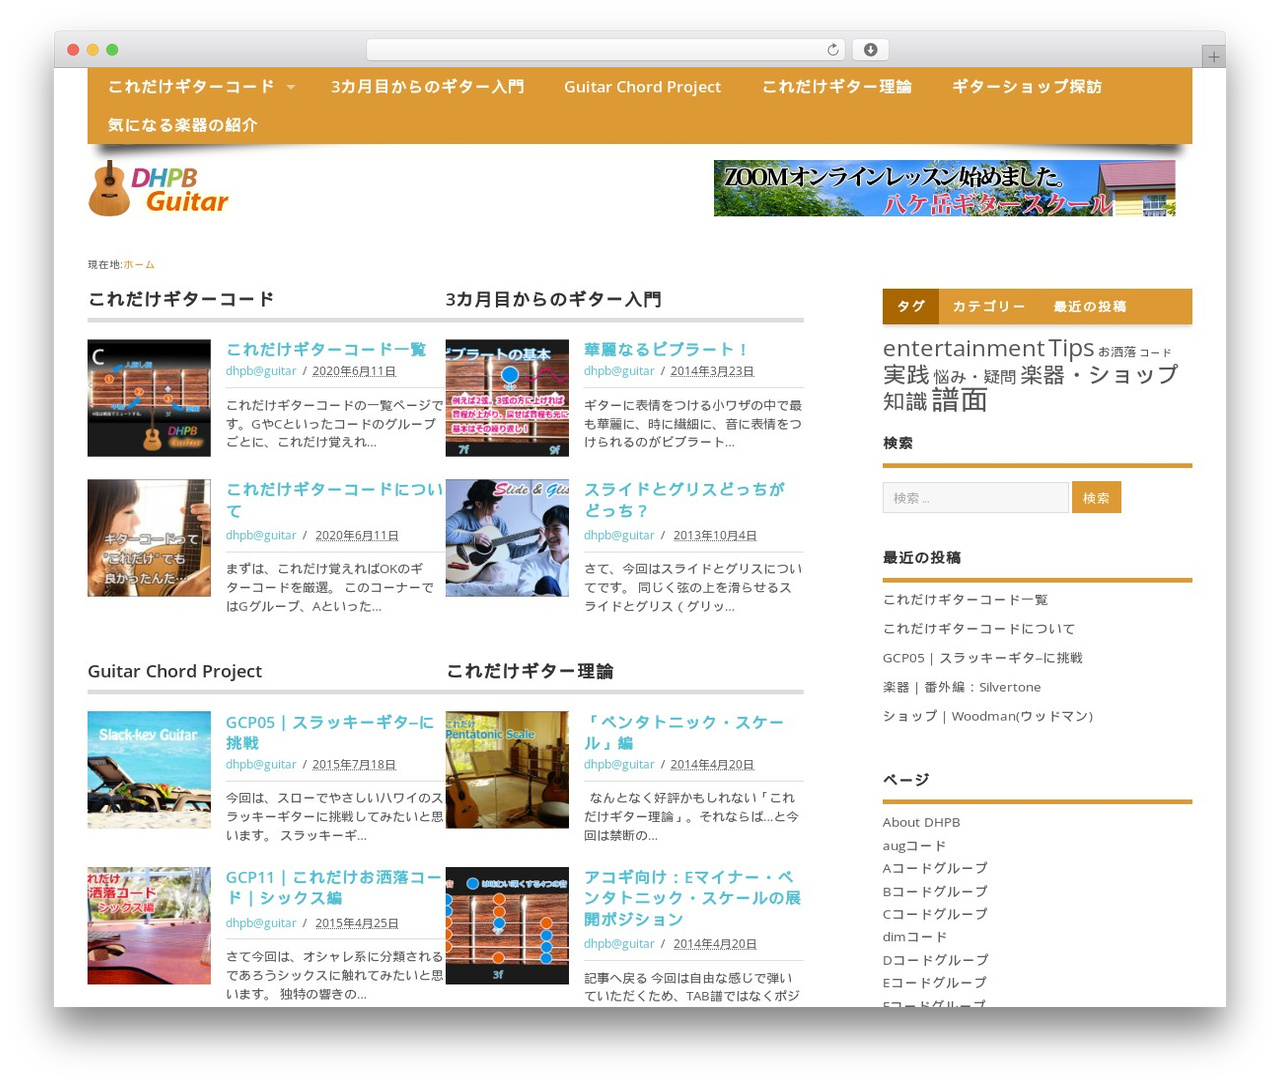Open これだけギター理論 menu item
Image resolution: width=1280 pixels, height=1084 pixels.
[837, 87]
